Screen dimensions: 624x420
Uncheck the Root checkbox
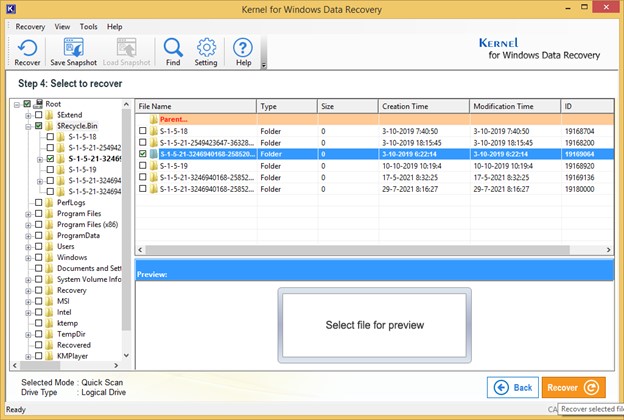click(x=27, y=104)
